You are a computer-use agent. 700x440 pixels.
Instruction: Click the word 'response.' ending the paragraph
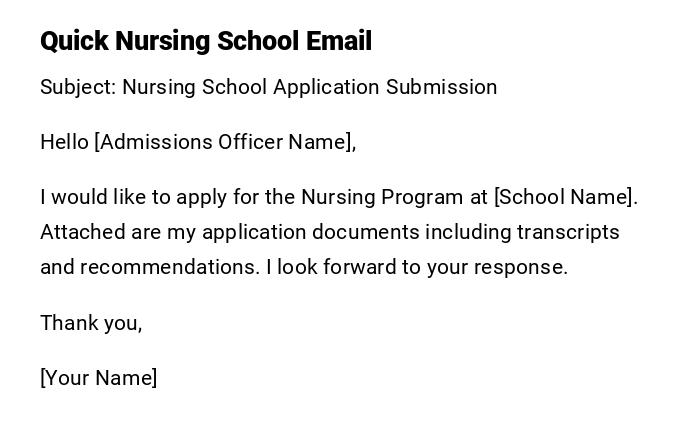(528, 267)
